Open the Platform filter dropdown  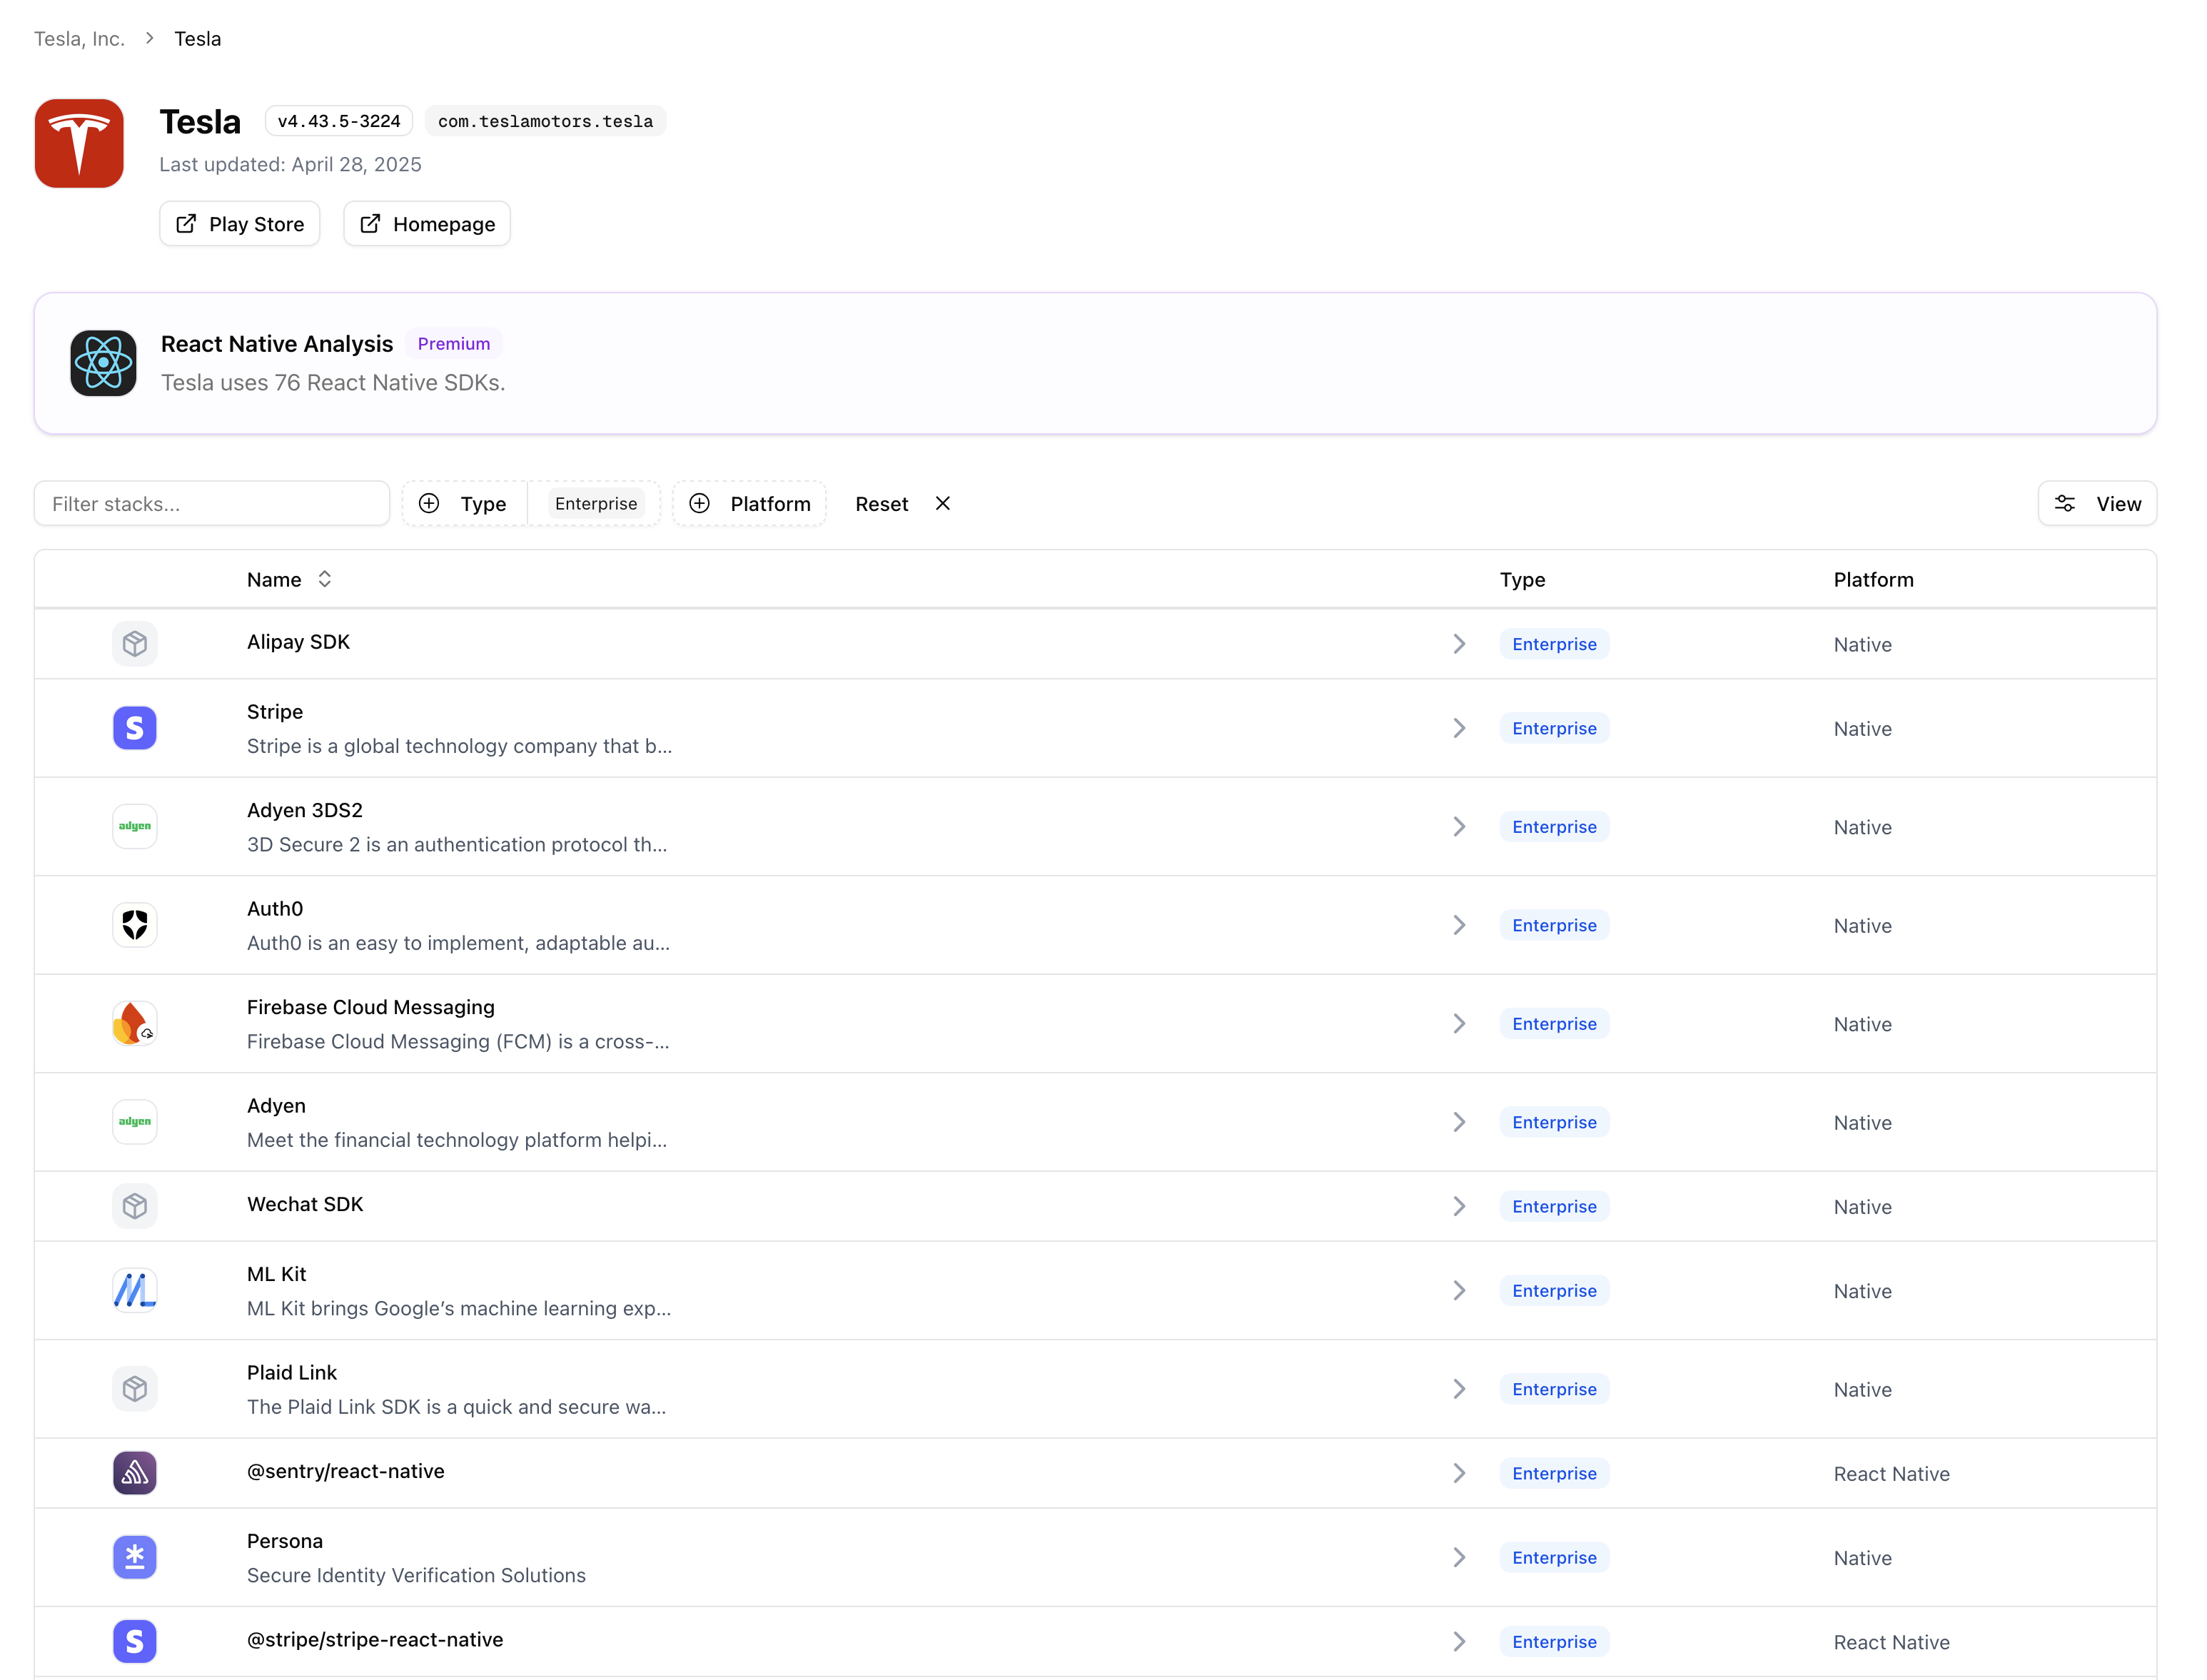(750, 504)
